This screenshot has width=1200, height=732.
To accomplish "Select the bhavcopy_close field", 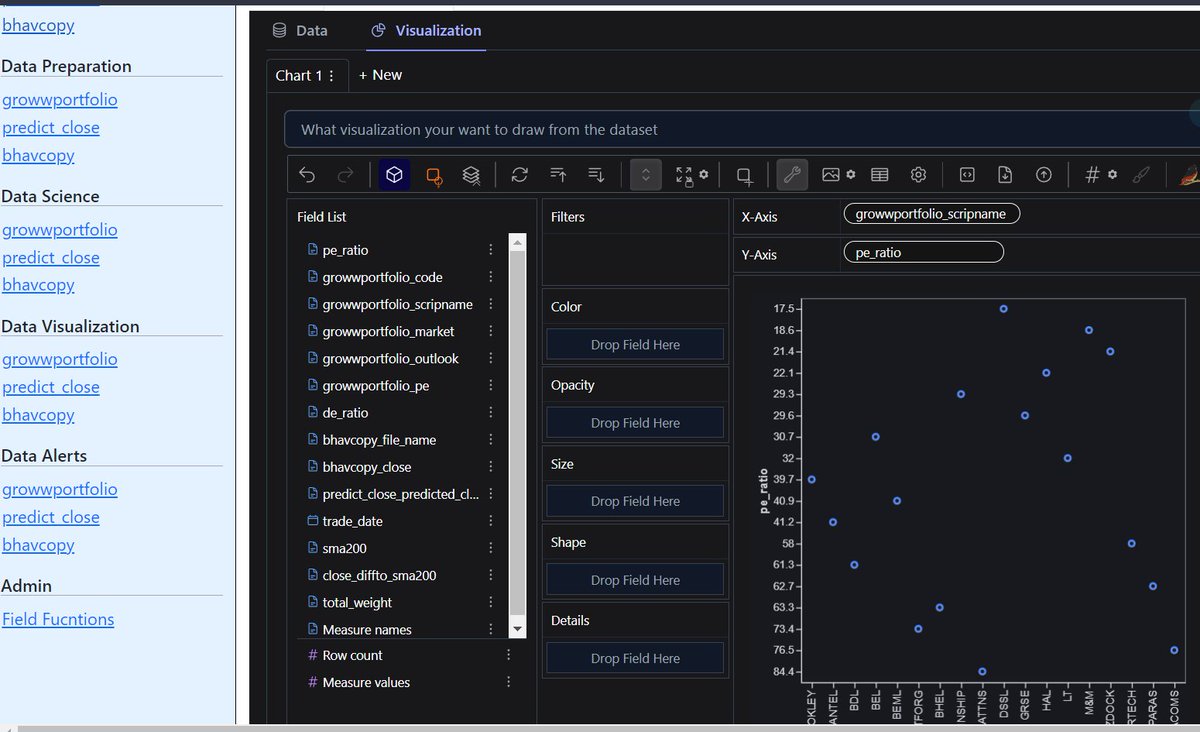I will point(367,467).
